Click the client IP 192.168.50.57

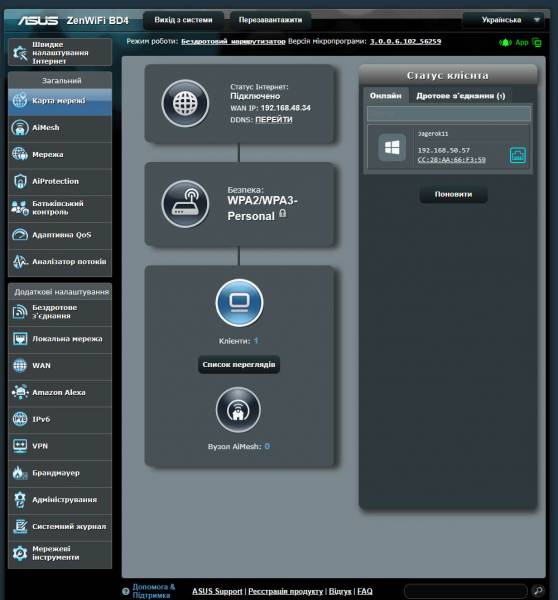tap(444, 150)
